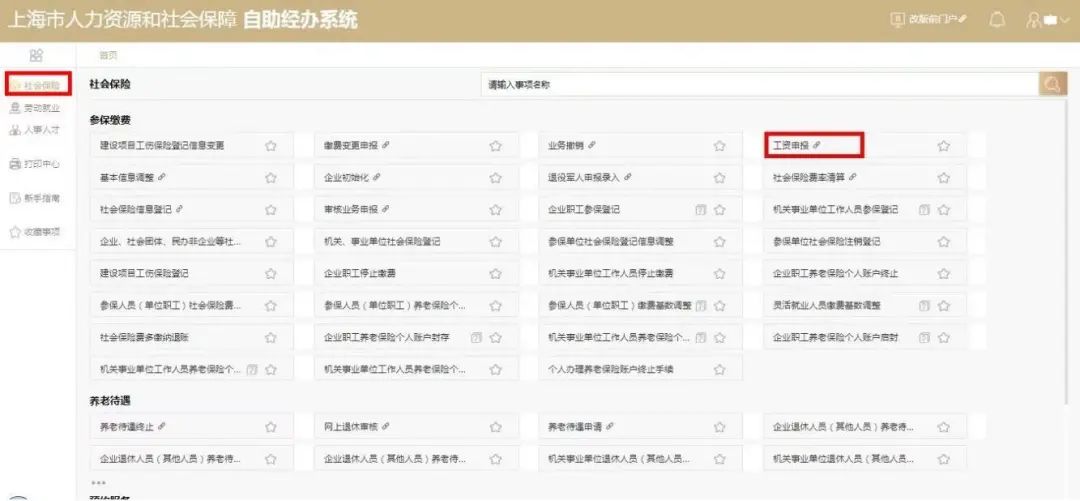
Task: Open the 改版前门户 portal link
Action: click(x=929, y=20)
